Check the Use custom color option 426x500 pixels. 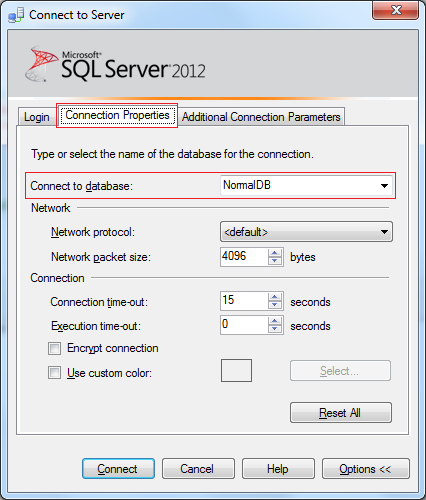(54, 373)
